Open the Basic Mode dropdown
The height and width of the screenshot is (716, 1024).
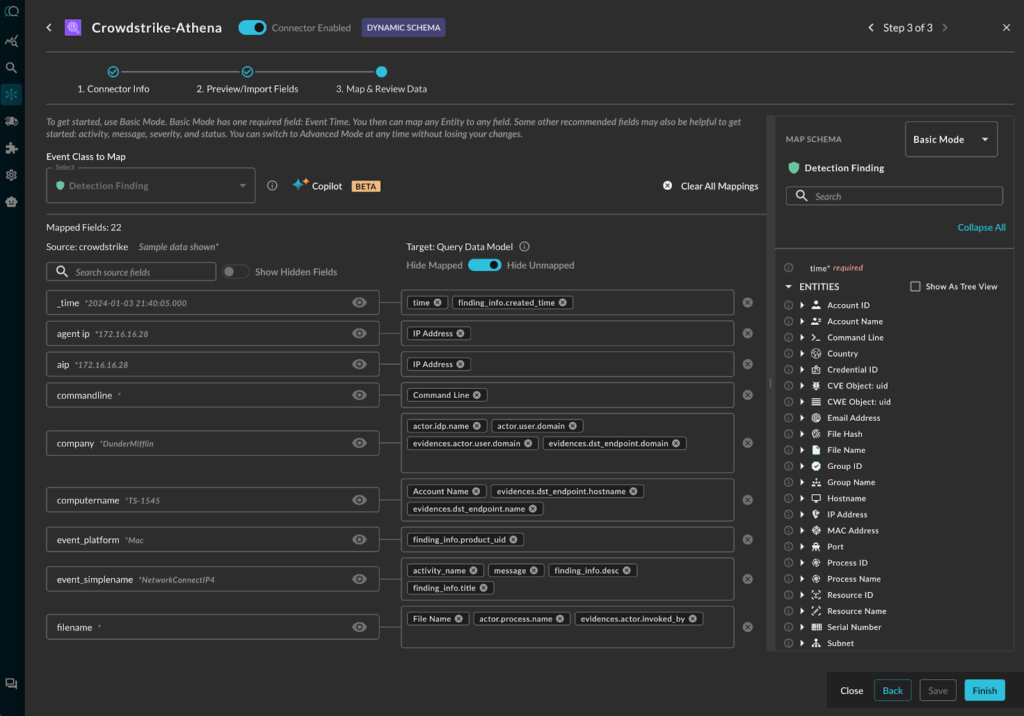951,140
